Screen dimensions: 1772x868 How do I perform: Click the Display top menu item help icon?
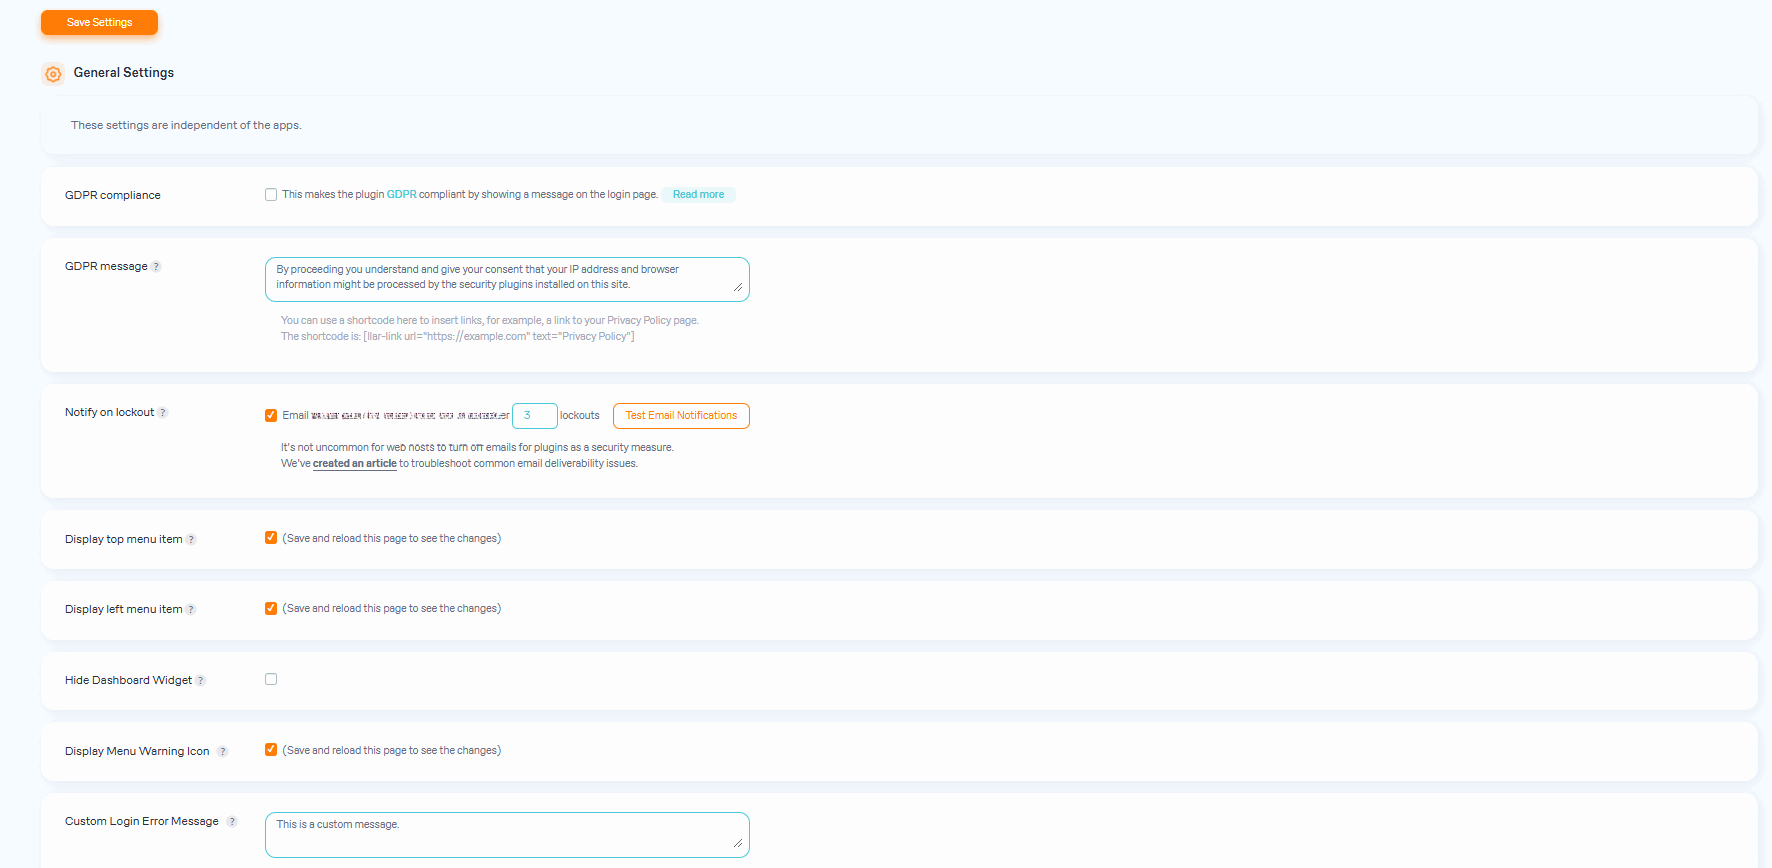point(191,540)
